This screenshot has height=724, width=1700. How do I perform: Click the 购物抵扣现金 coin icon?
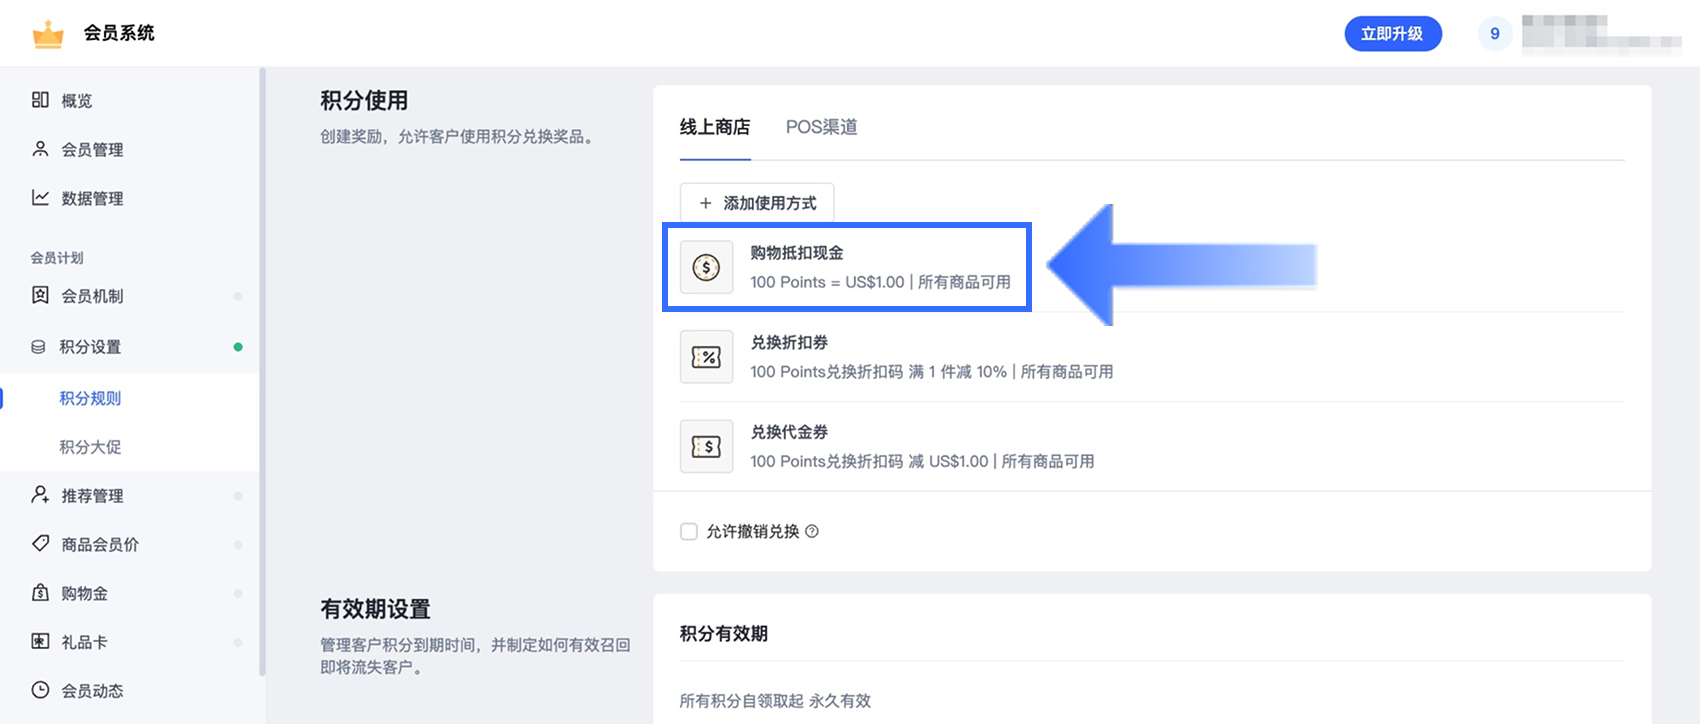(706, 267)
